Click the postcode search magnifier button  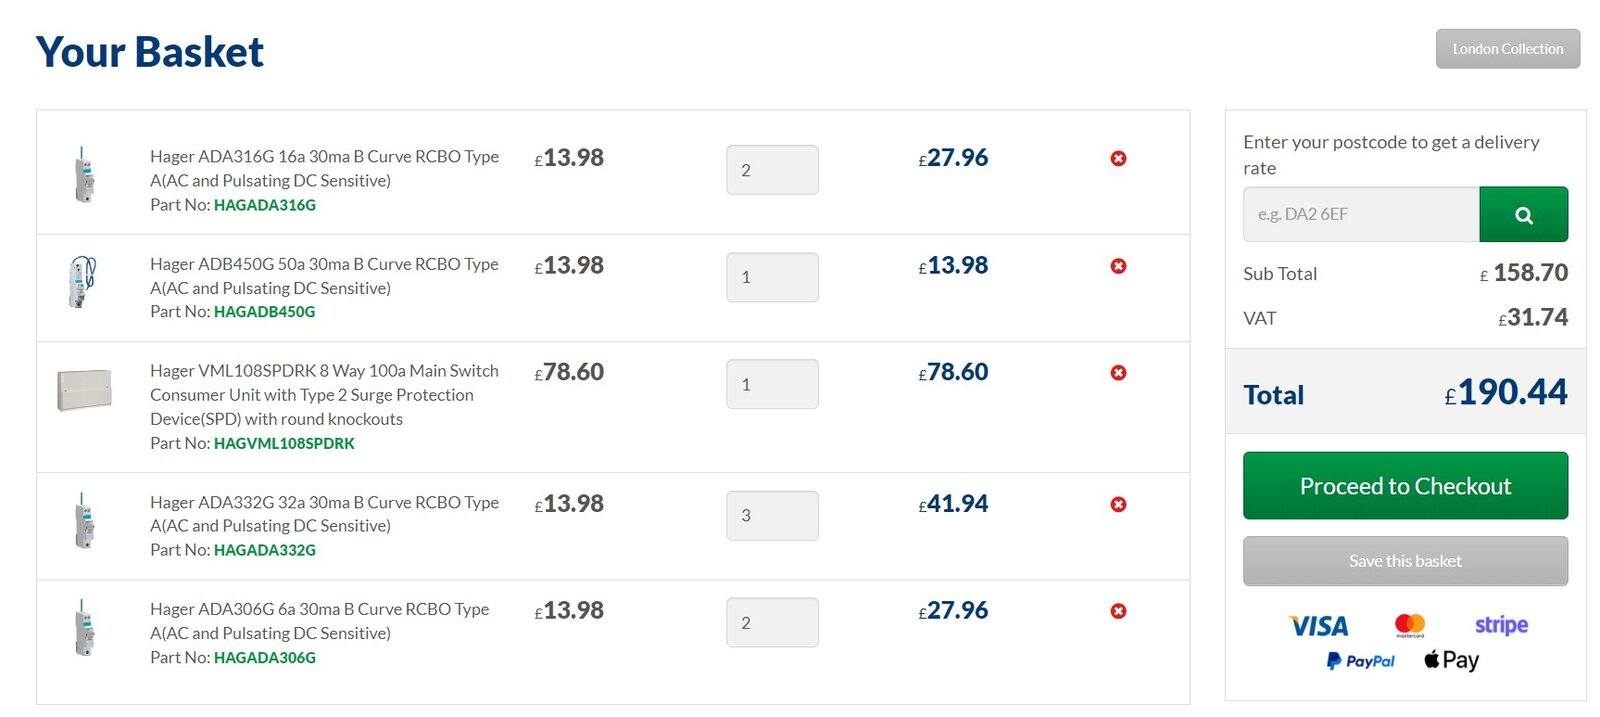(x=1523, y=214)
